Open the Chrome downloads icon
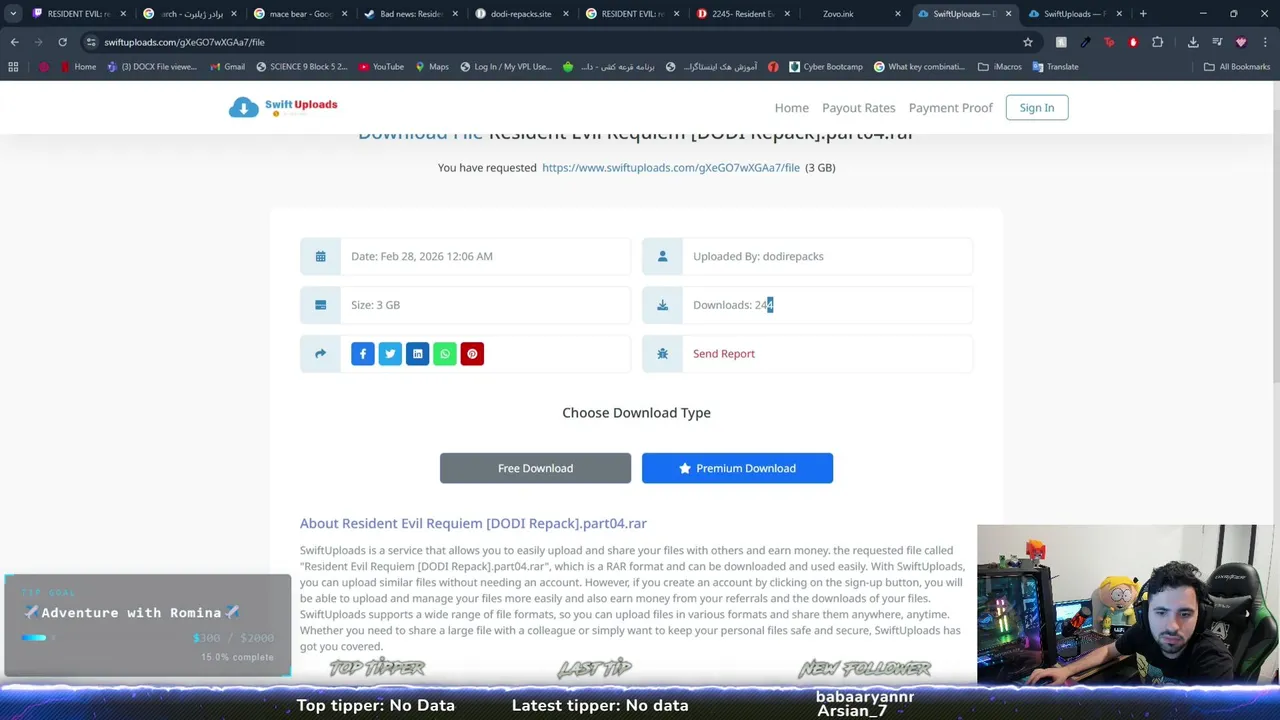Image resolution: width=1280 pixels, height=720 pixels. point(1193,42)
